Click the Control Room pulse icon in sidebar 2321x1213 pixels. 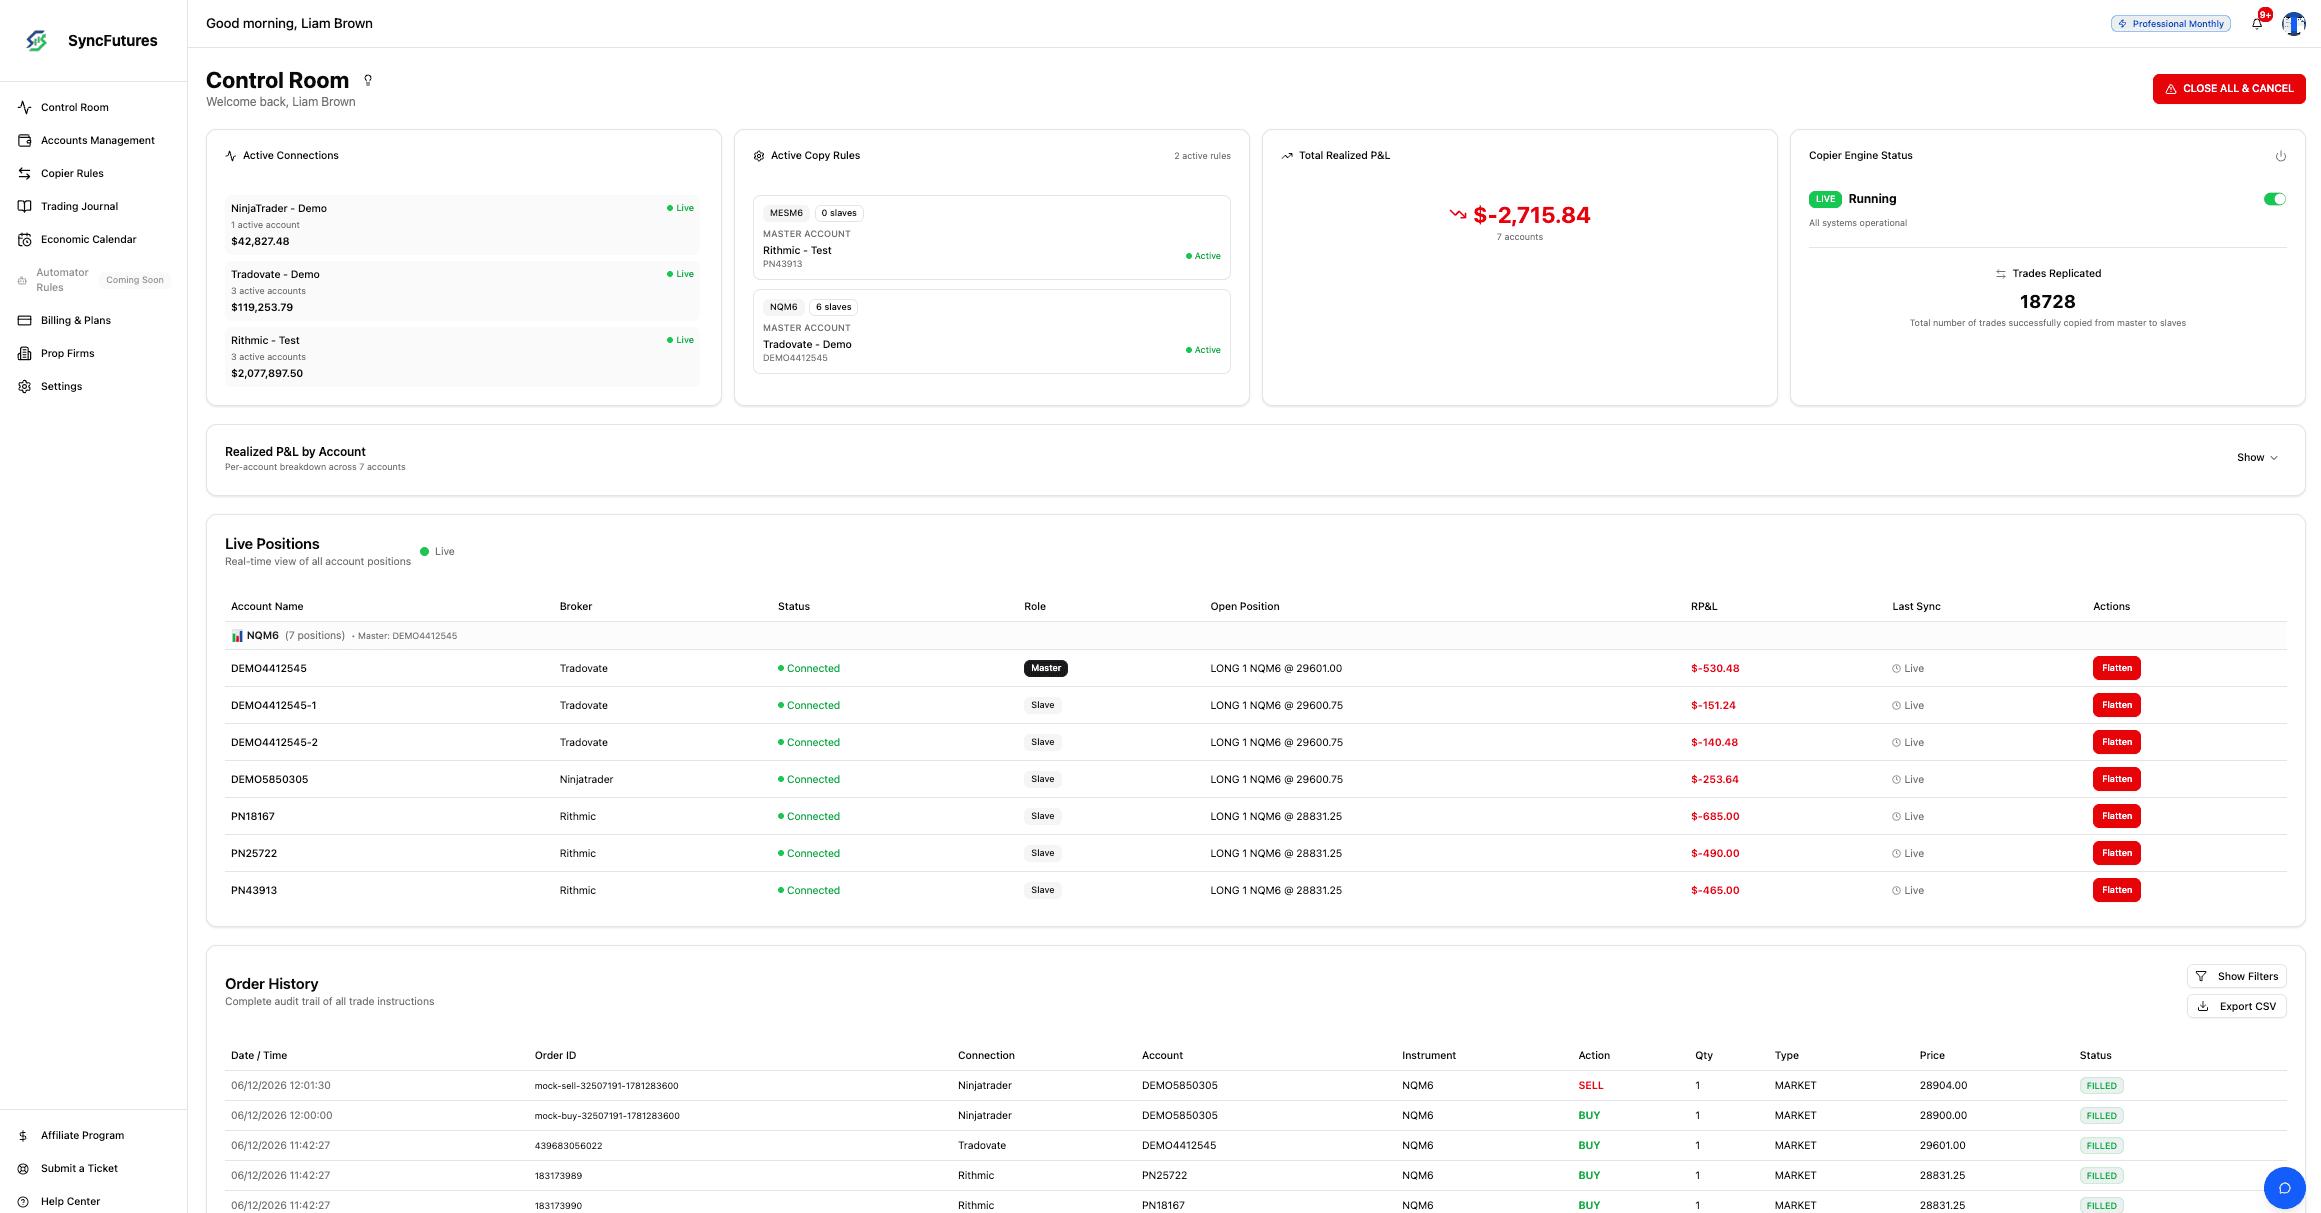[25, 107]
